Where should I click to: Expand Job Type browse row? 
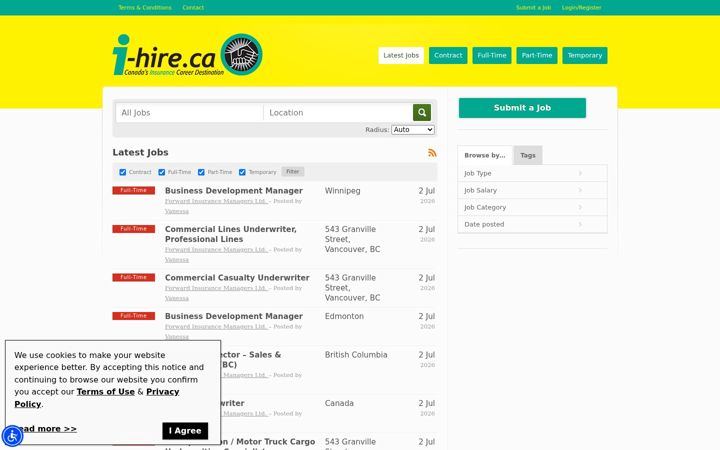[x=532, y=173]
